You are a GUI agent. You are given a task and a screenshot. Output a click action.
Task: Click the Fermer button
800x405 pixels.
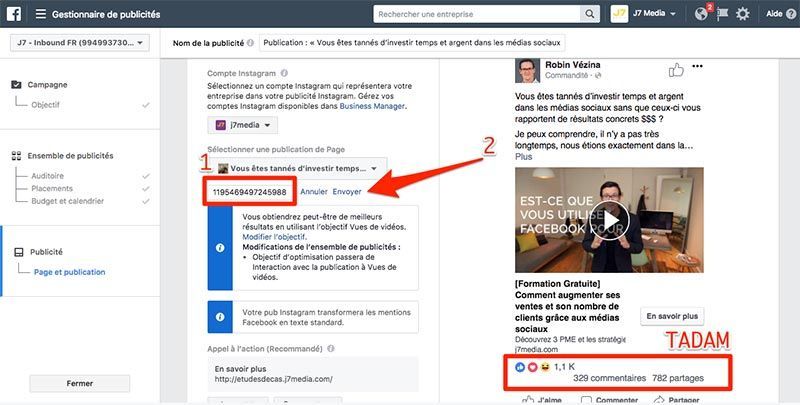[x=79, y=383]
